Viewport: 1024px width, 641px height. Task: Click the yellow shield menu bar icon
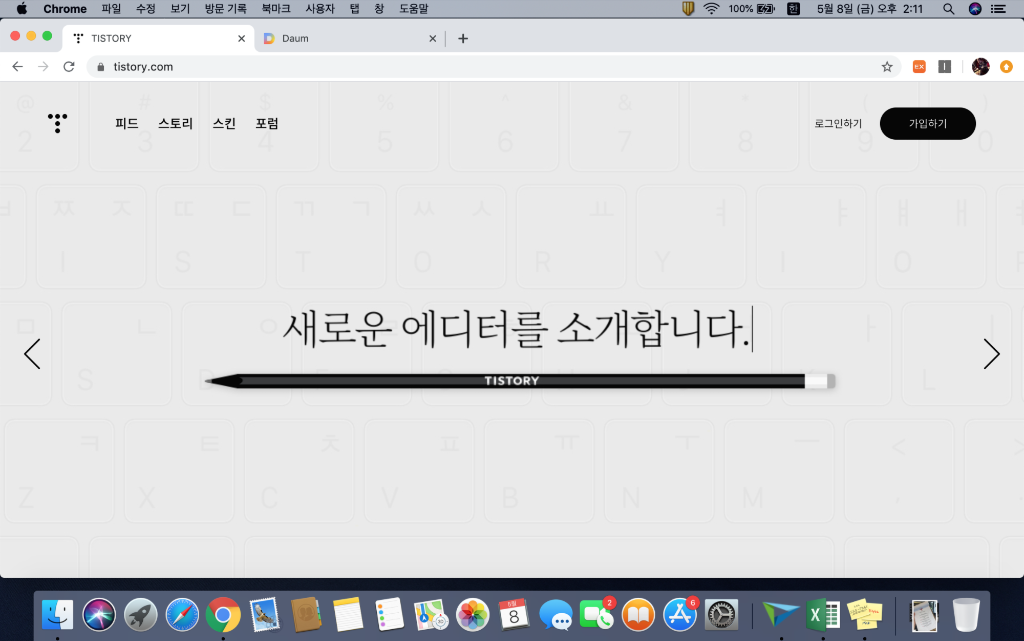pos(688,8)
